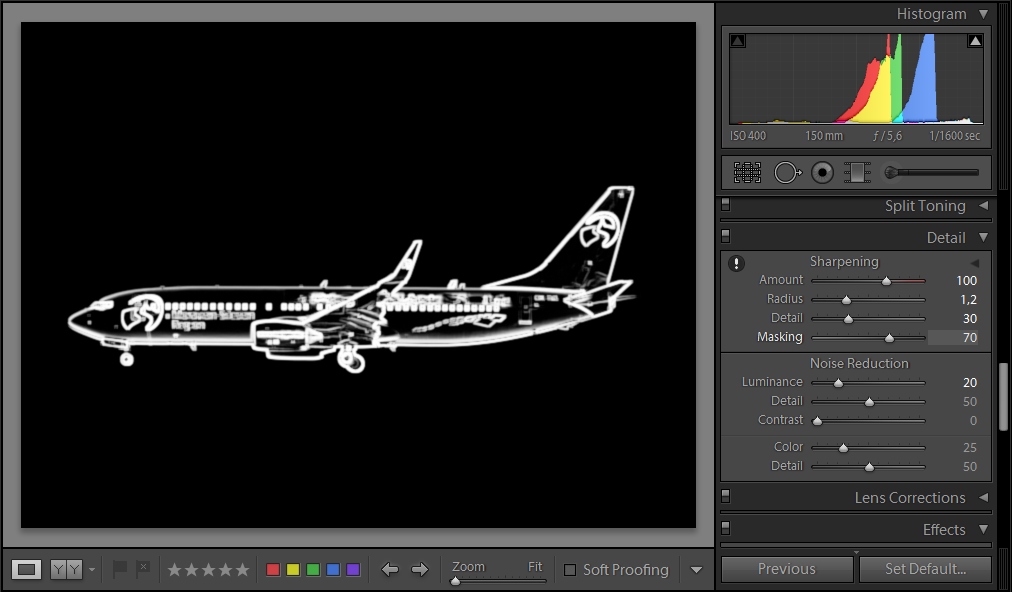Toggle the Split Toning panel switch
1012x592 pixels.
click(726, 205)
